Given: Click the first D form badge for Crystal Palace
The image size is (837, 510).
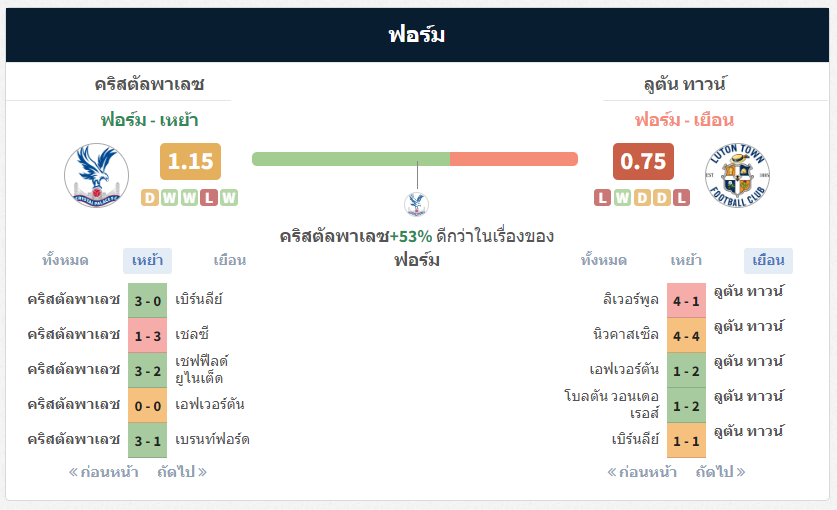Looking at the screenshot, I should tap(149, 198).
